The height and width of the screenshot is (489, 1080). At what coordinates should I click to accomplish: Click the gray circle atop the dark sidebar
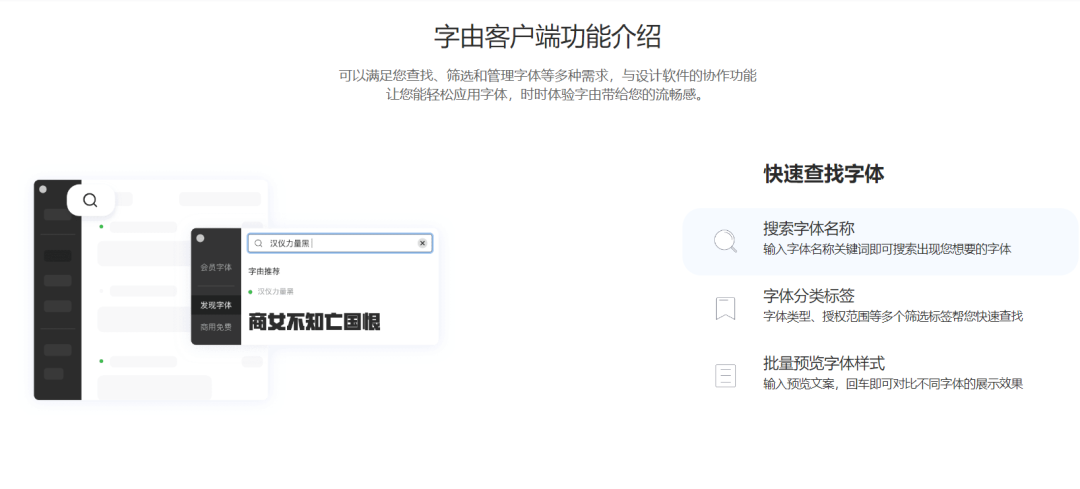43,188
